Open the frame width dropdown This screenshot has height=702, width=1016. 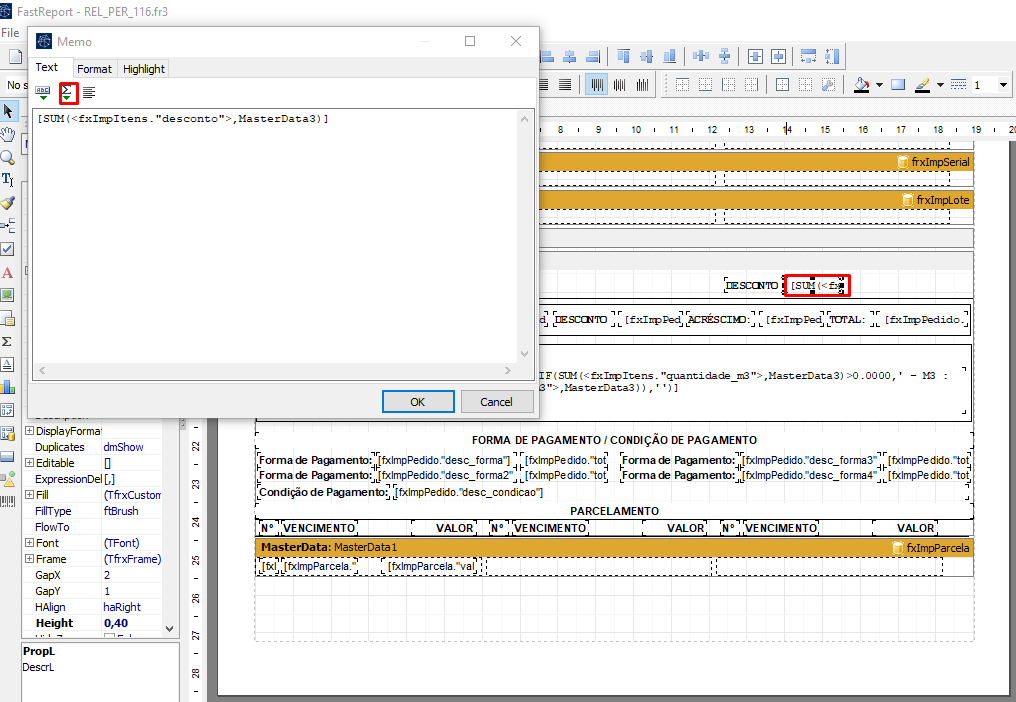point(1003,85)
